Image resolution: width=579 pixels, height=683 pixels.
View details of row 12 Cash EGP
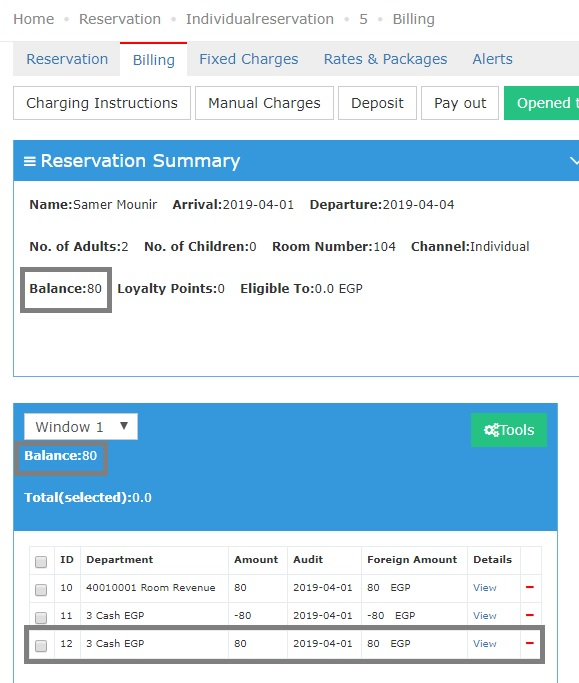click(x=484, y=643)
